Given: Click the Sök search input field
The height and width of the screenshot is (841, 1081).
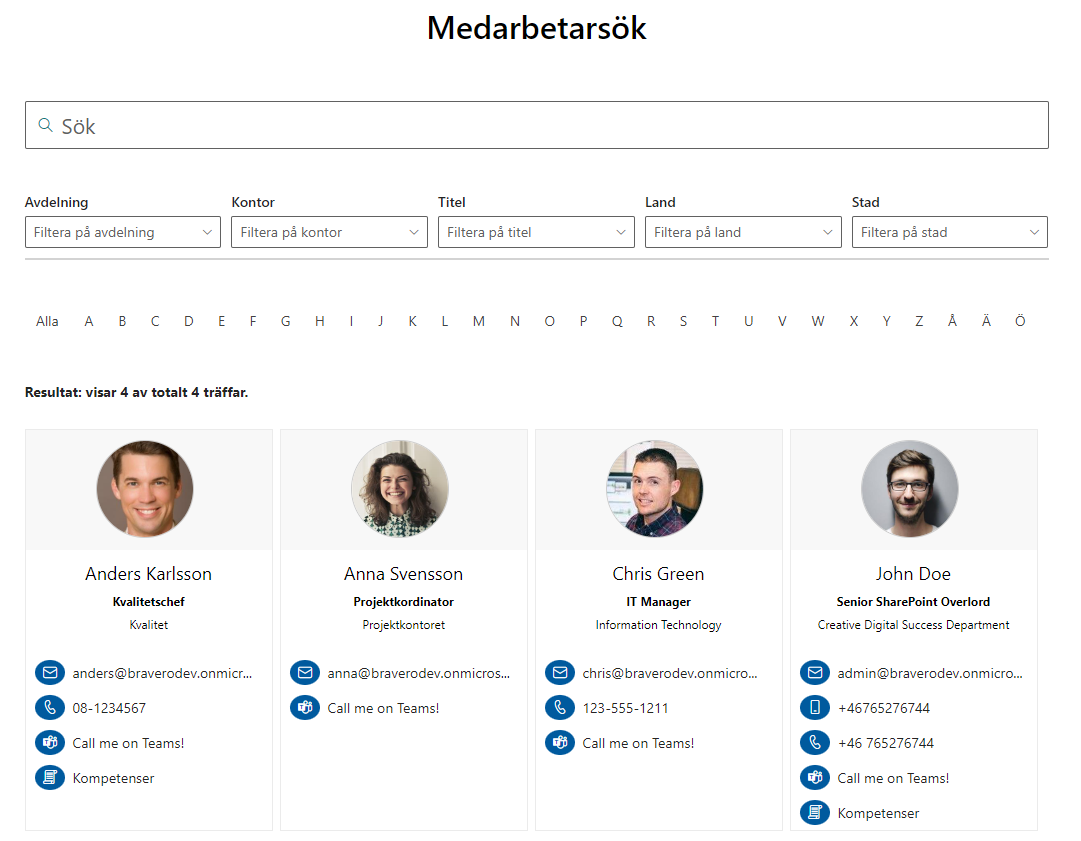Looking at the screenshot, I should click(537, 125).
